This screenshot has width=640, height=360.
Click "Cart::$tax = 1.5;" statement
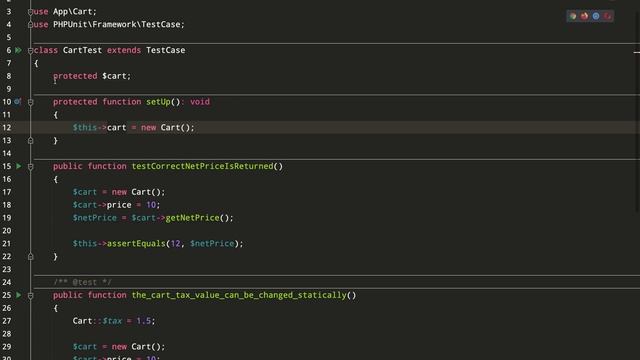click(x=114, y=321)
